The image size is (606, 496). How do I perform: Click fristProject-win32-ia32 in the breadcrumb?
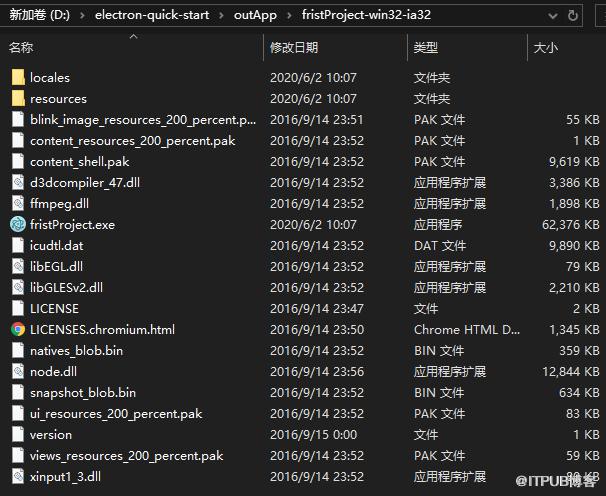tap(366, 15)
